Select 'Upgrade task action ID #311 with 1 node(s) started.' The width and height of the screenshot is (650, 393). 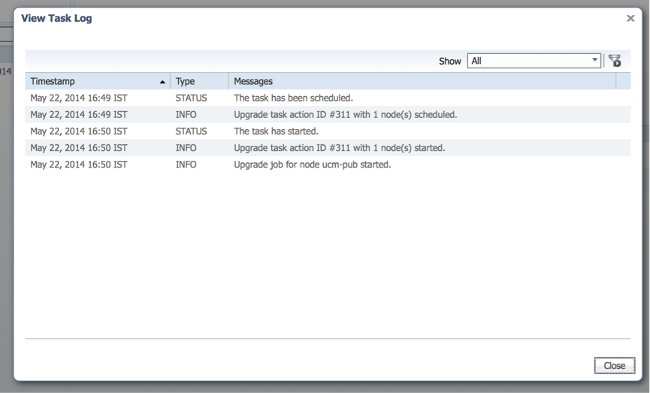340,148
